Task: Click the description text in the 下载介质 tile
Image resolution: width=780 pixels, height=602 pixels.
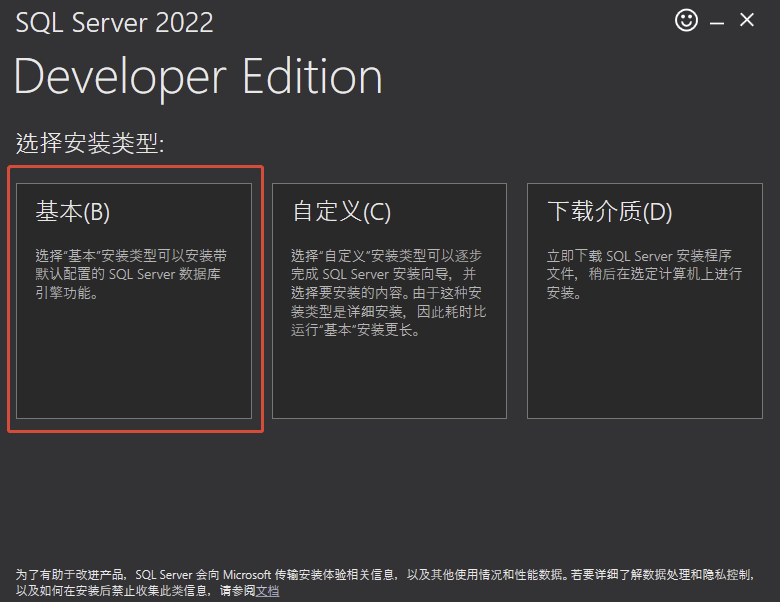Action: [640, 275]
